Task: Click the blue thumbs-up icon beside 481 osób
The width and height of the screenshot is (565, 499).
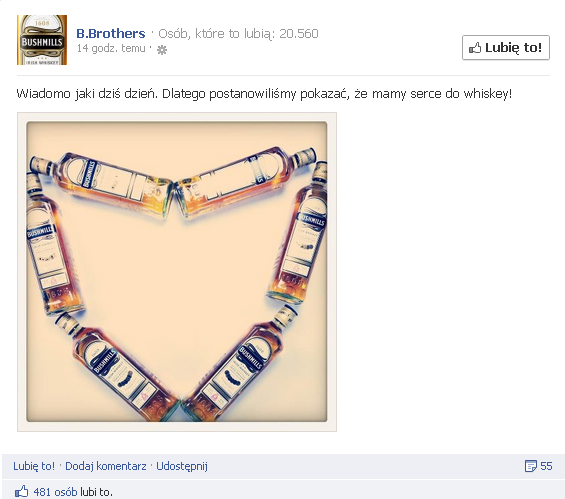Action: (x=22, y=491)
